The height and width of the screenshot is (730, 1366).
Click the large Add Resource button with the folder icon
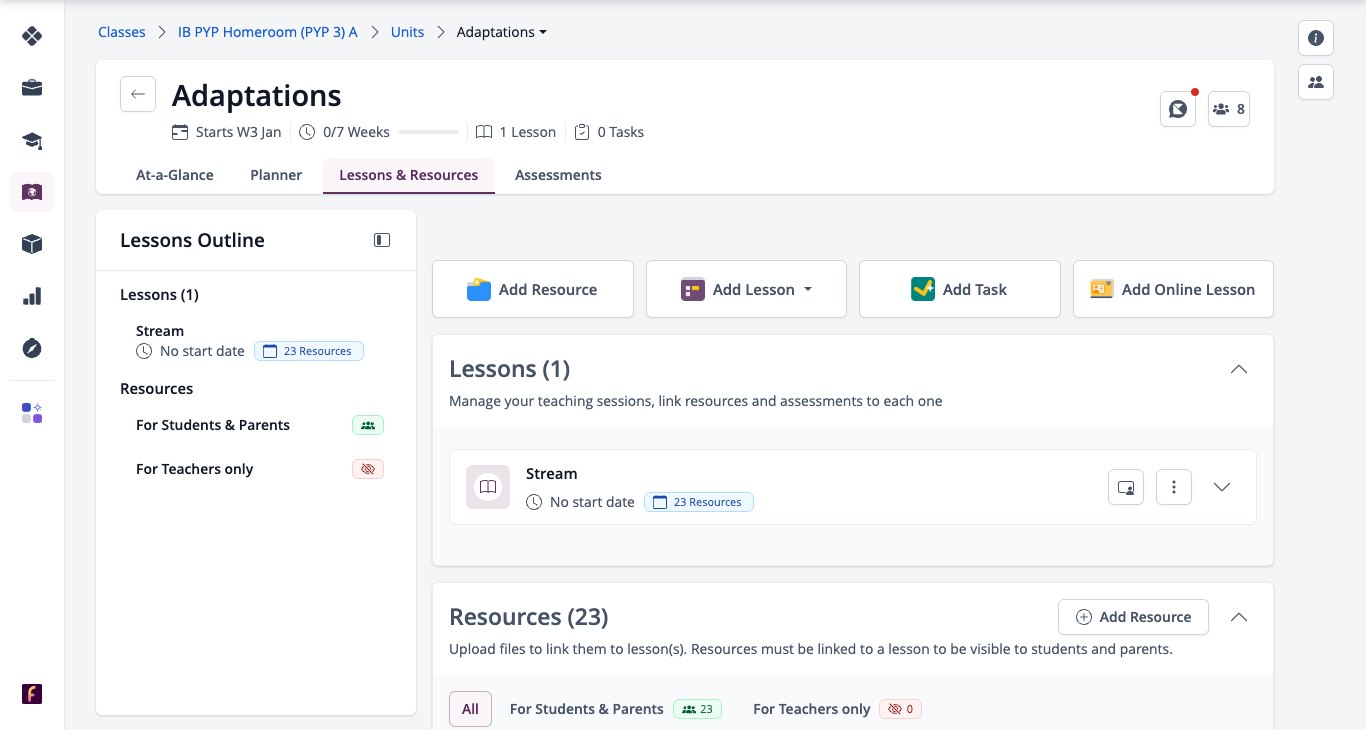(533, 289)
